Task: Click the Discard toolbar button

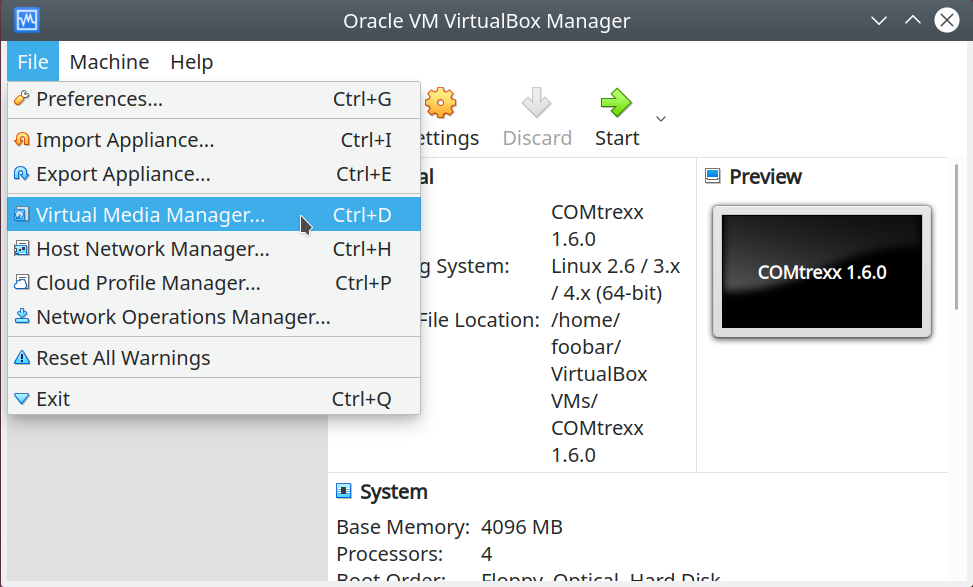Action: pos(537,118)
